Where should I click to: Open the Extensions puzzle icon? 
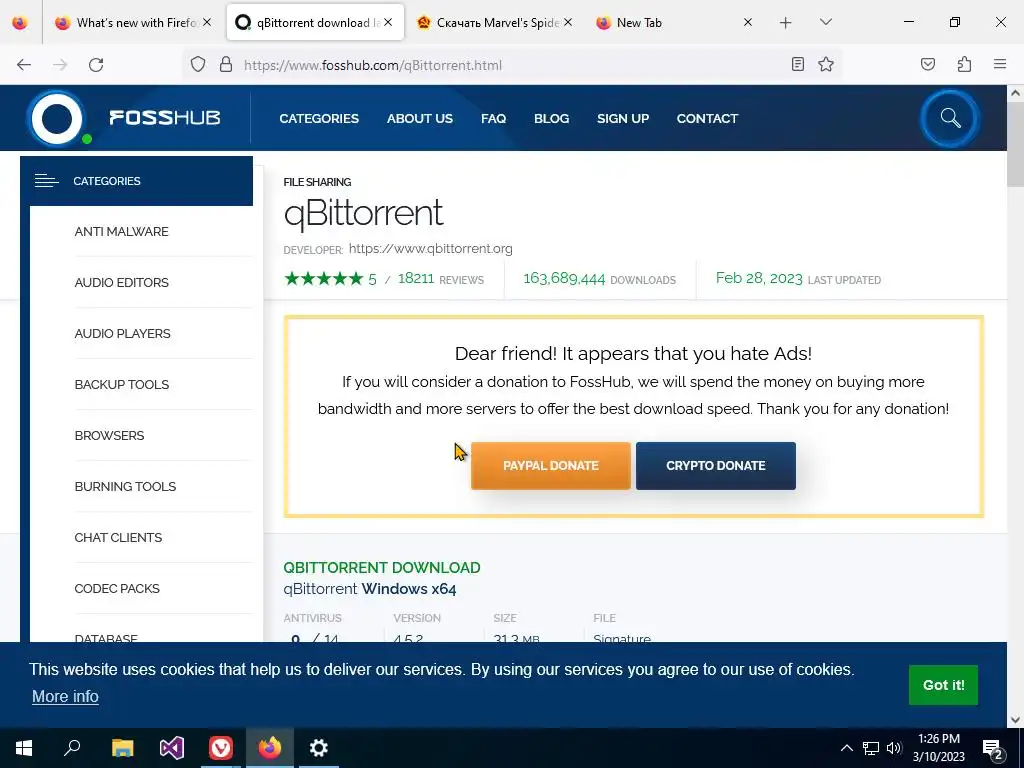[964, 64]
